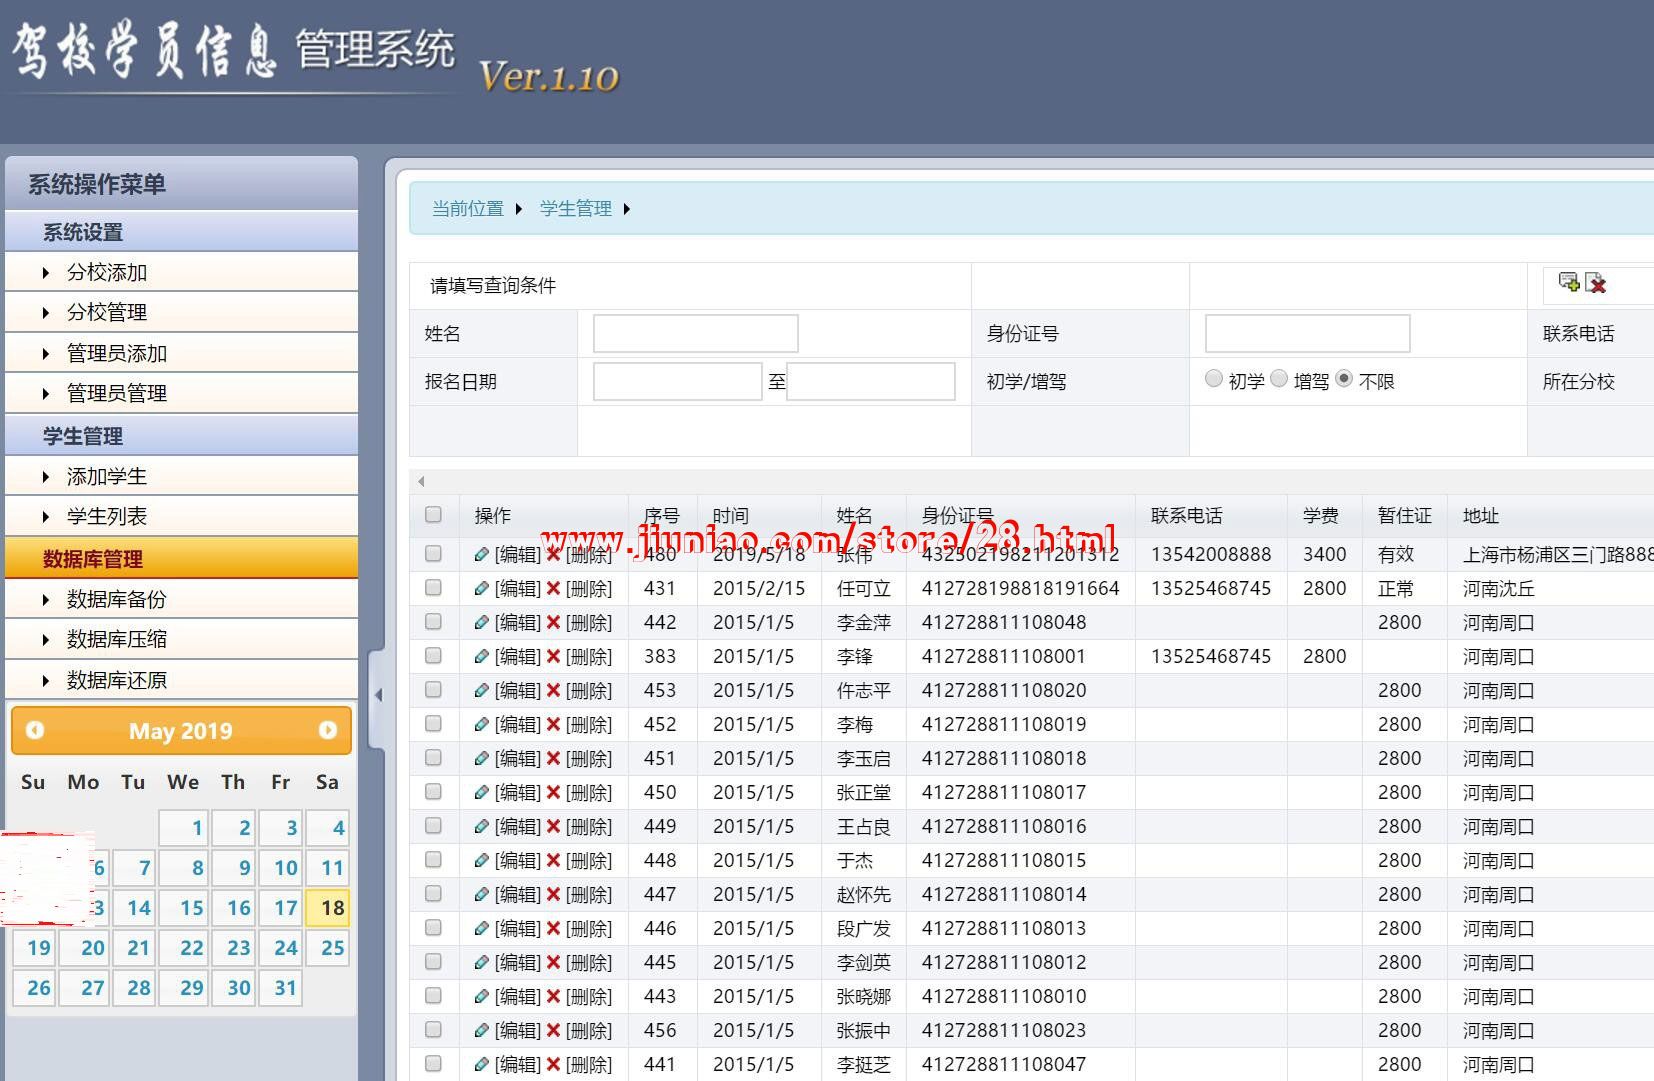Open the 数据库备份 menu item
Image resolution: width=1654 pixels, height=1081 pixels.
117,600
